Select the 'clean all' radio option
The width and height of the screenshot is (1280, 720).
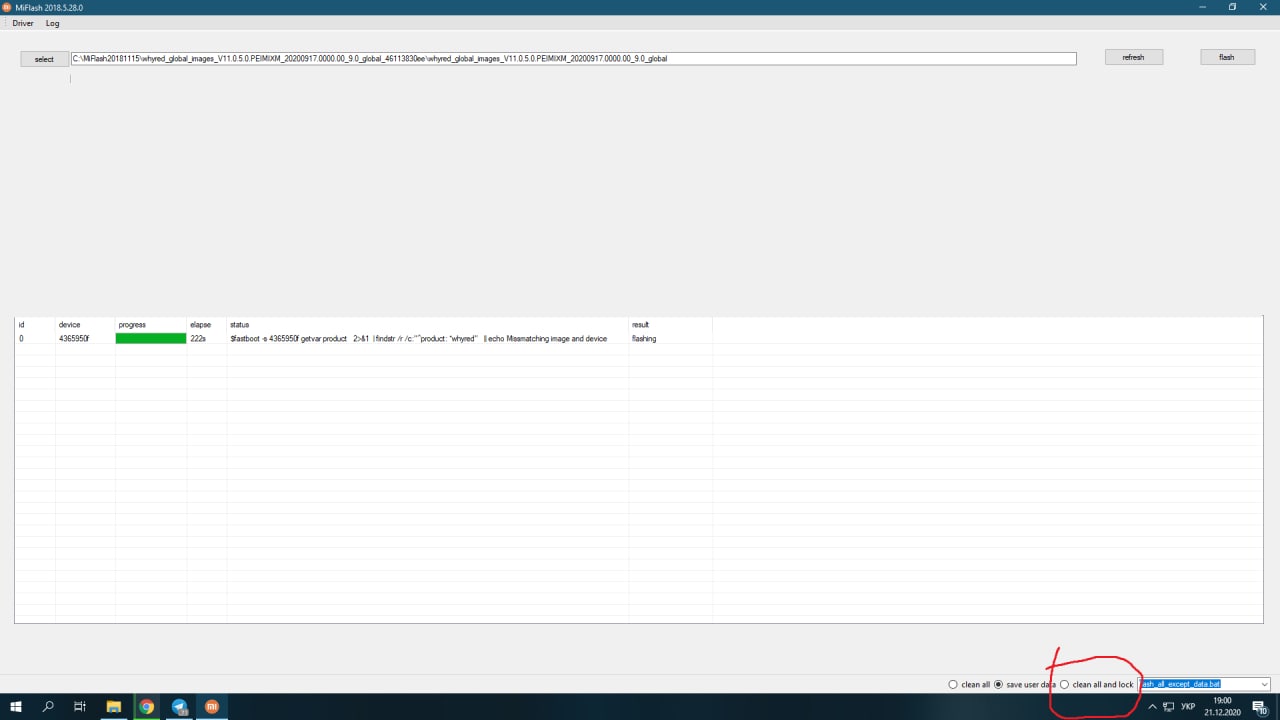[969, 684]
